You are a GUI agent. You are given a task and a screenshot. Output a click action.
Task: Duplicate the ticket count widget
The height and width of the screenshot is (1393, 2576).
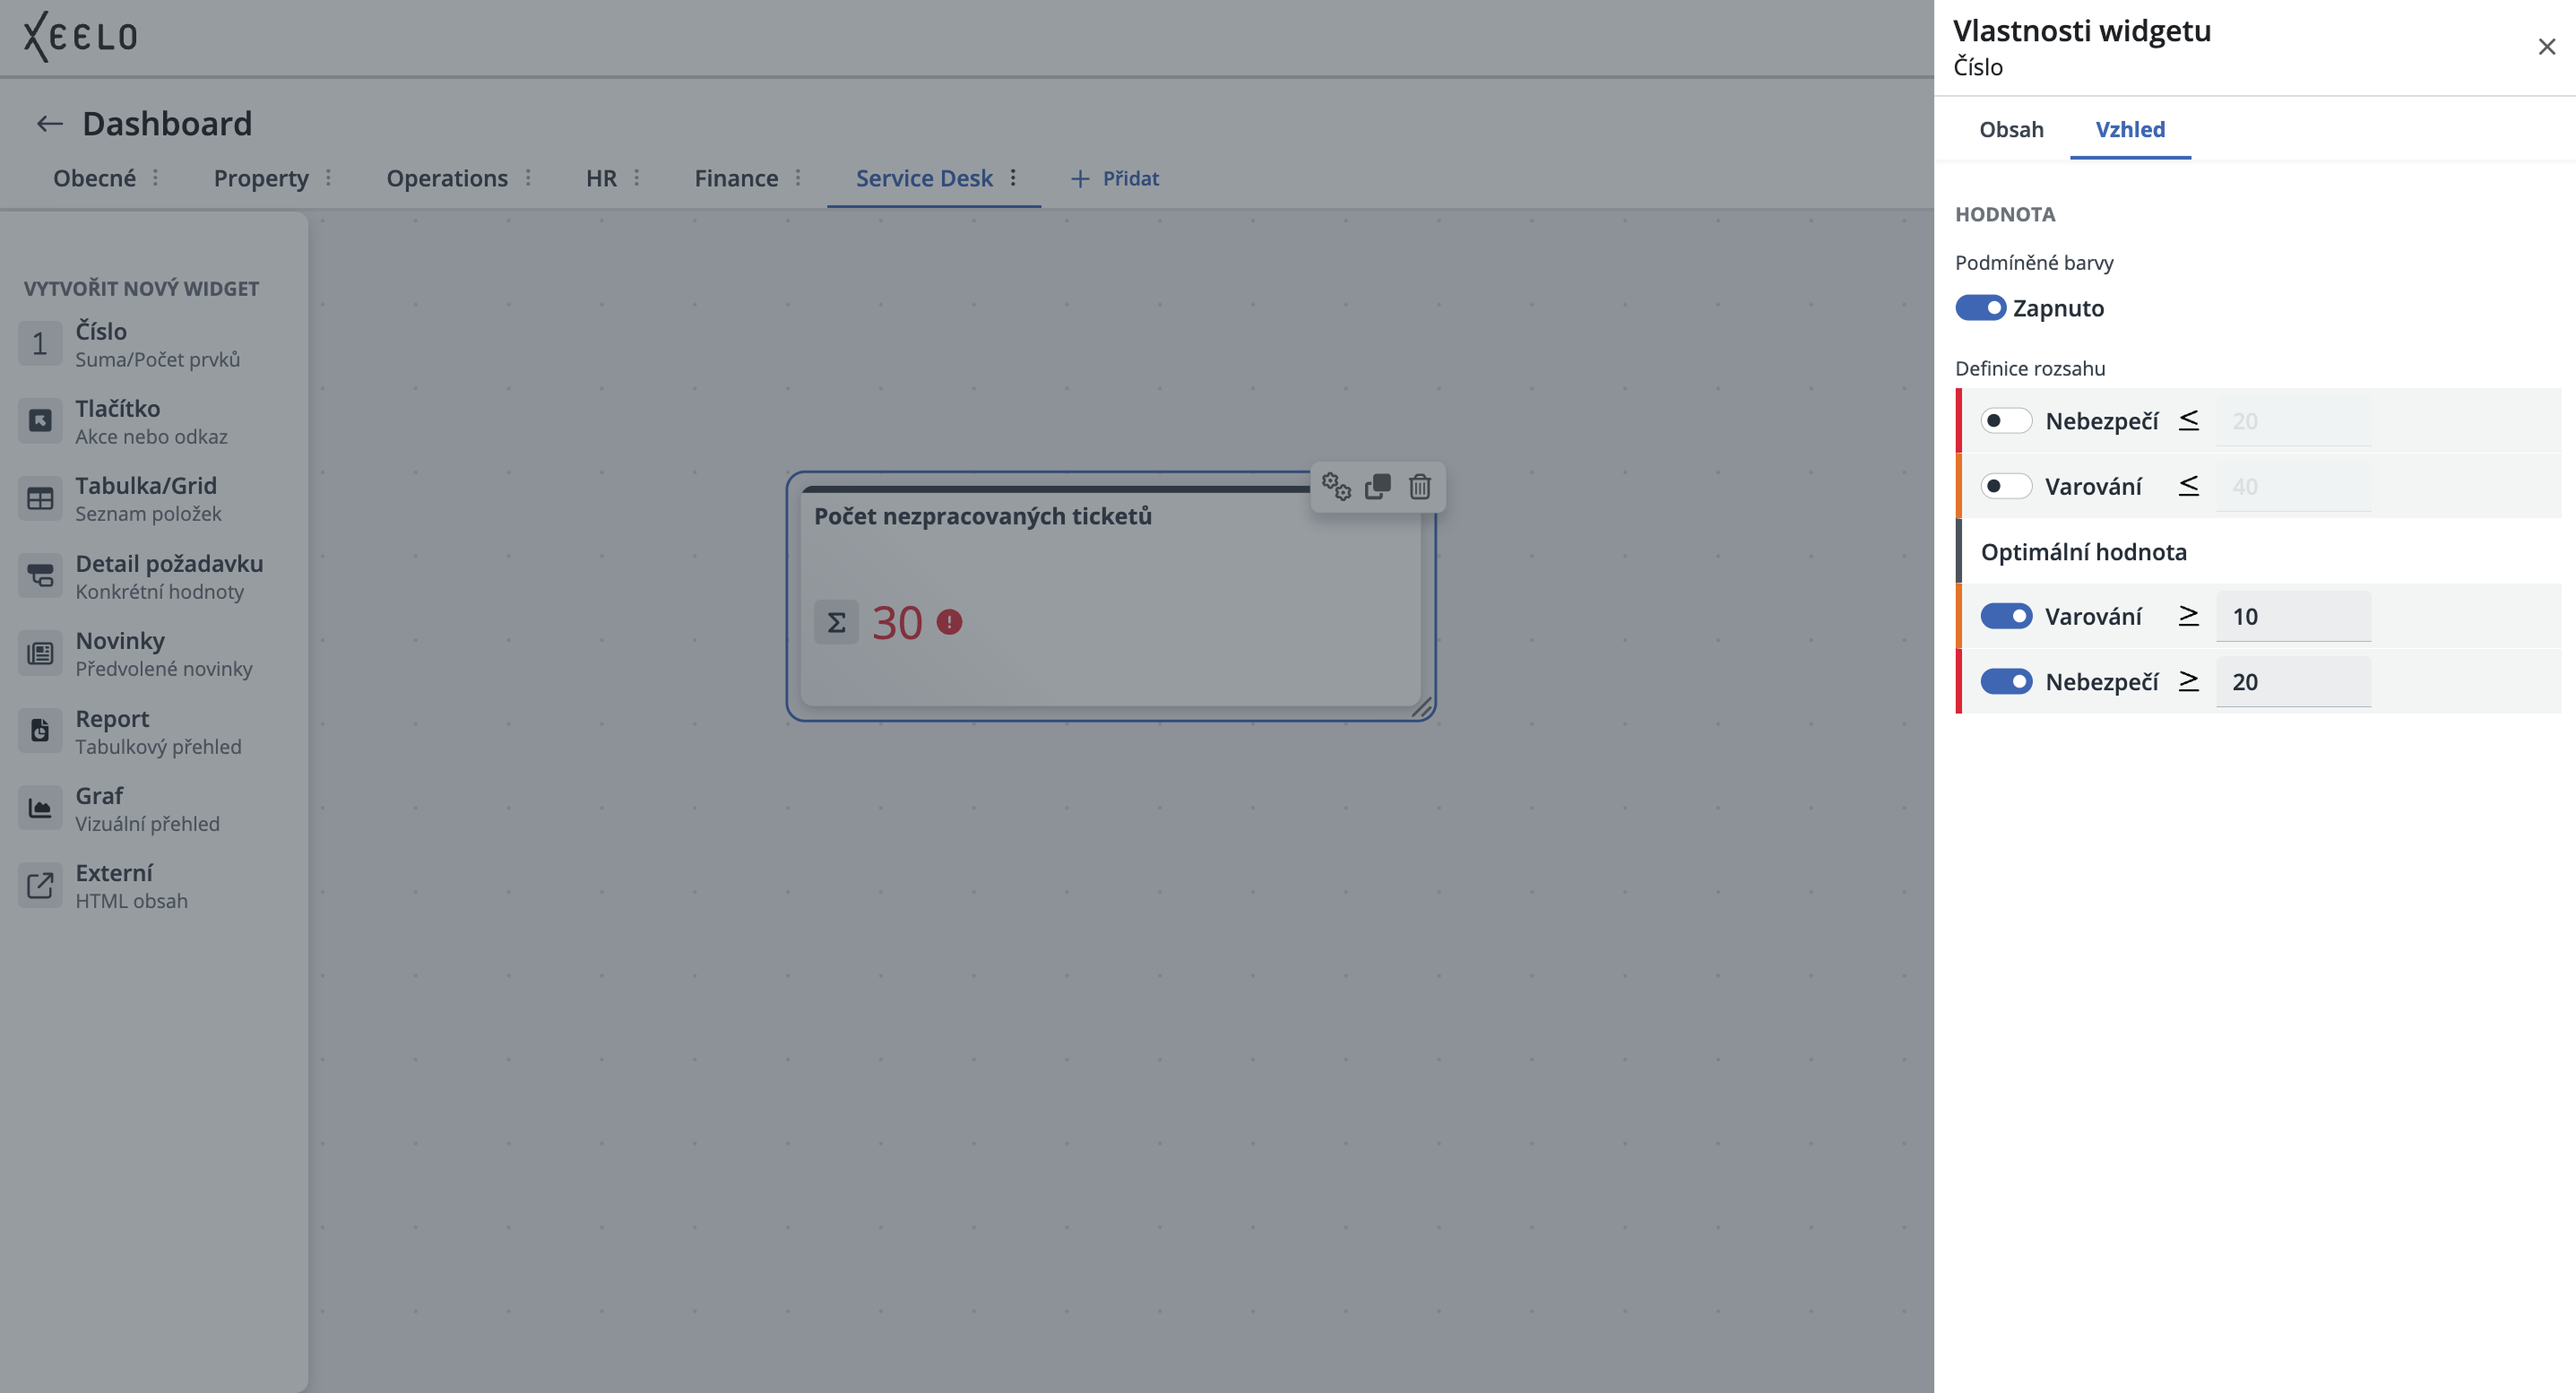[1378, 487]
